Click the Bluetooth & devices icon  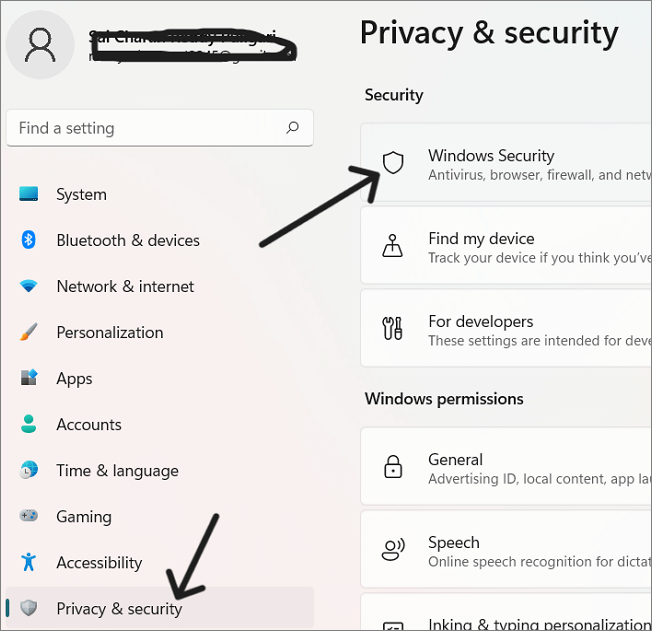pyautogui.click(x=29, y=240)
